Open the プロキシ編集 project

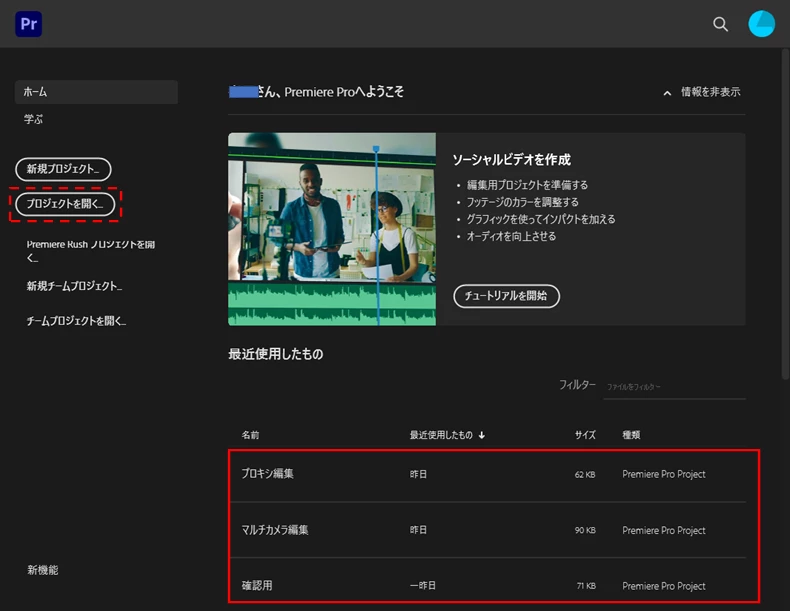488,474
